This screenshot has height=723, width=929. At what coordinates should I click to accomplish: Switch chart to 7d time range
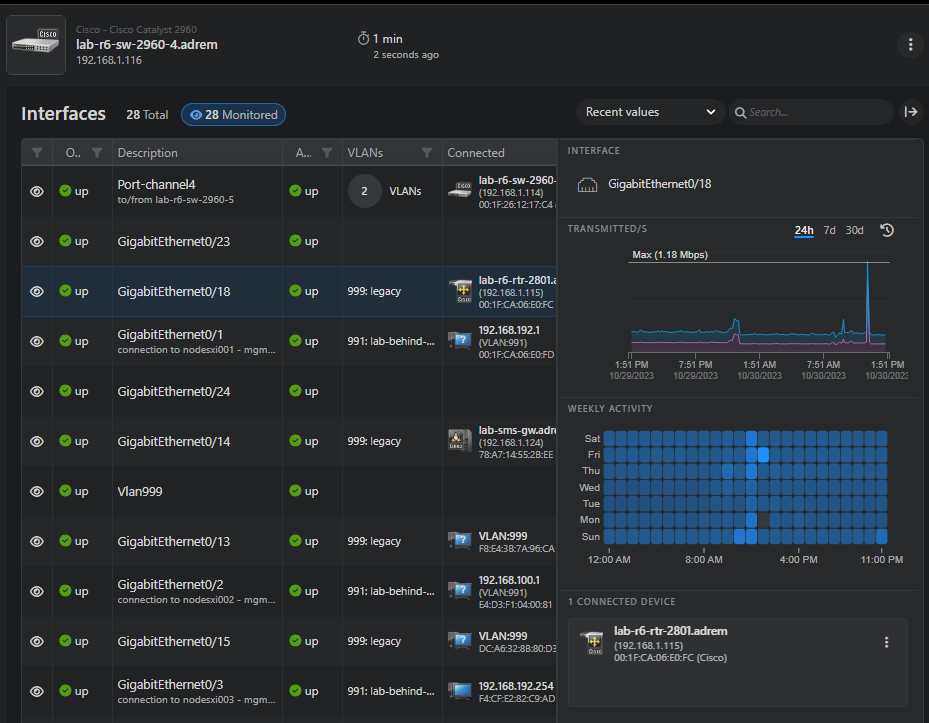[x=829, y=231]
